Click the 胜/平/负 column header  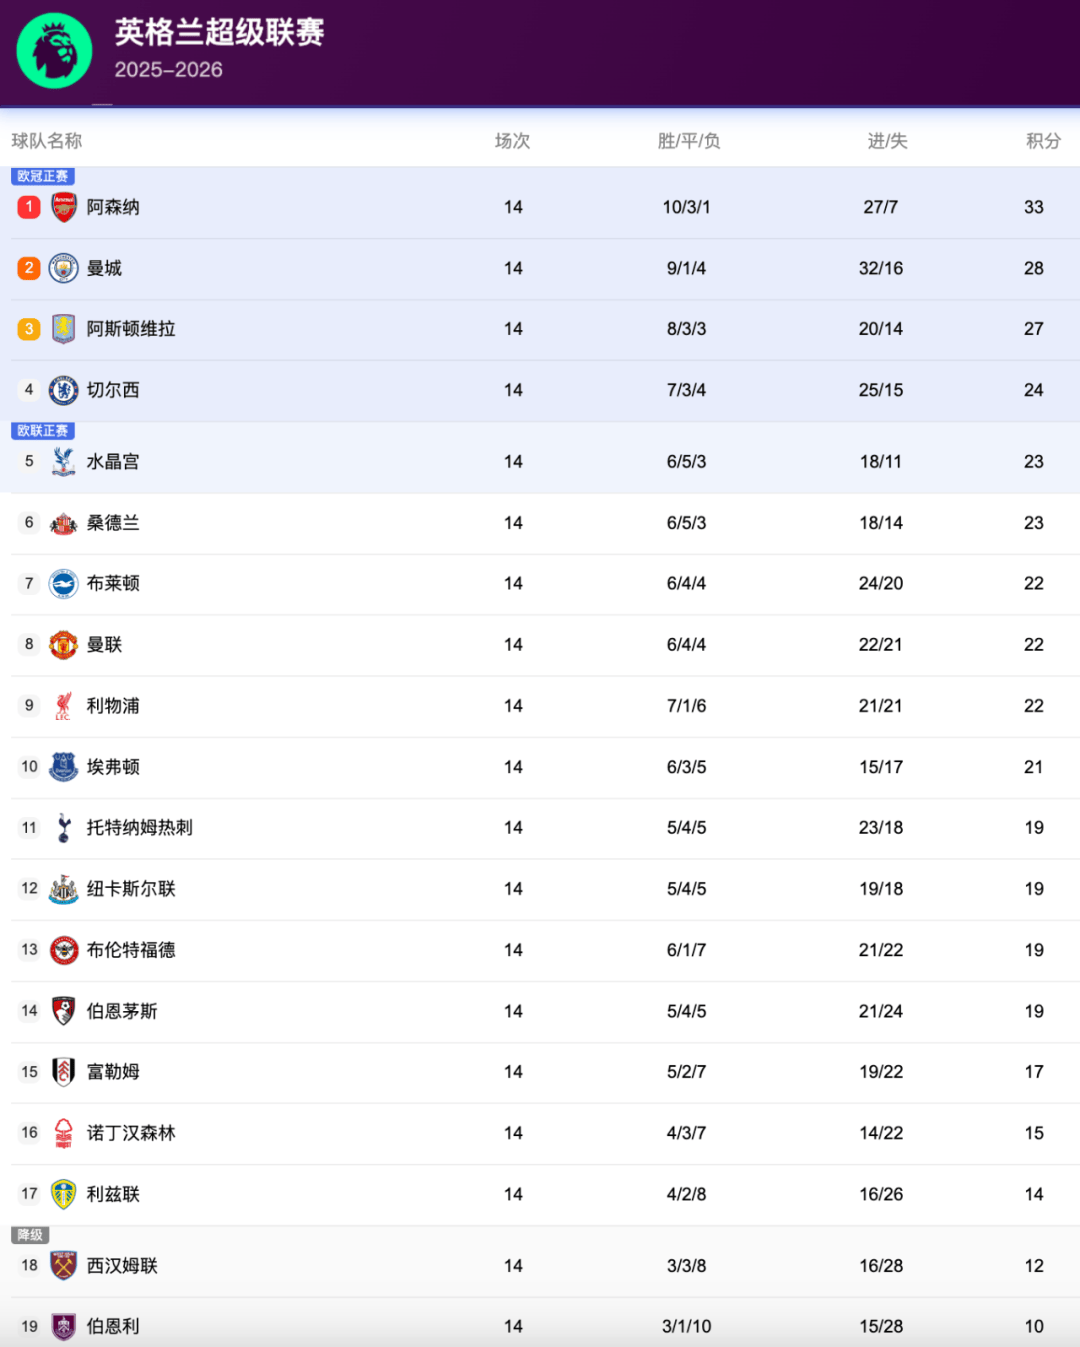688,141
